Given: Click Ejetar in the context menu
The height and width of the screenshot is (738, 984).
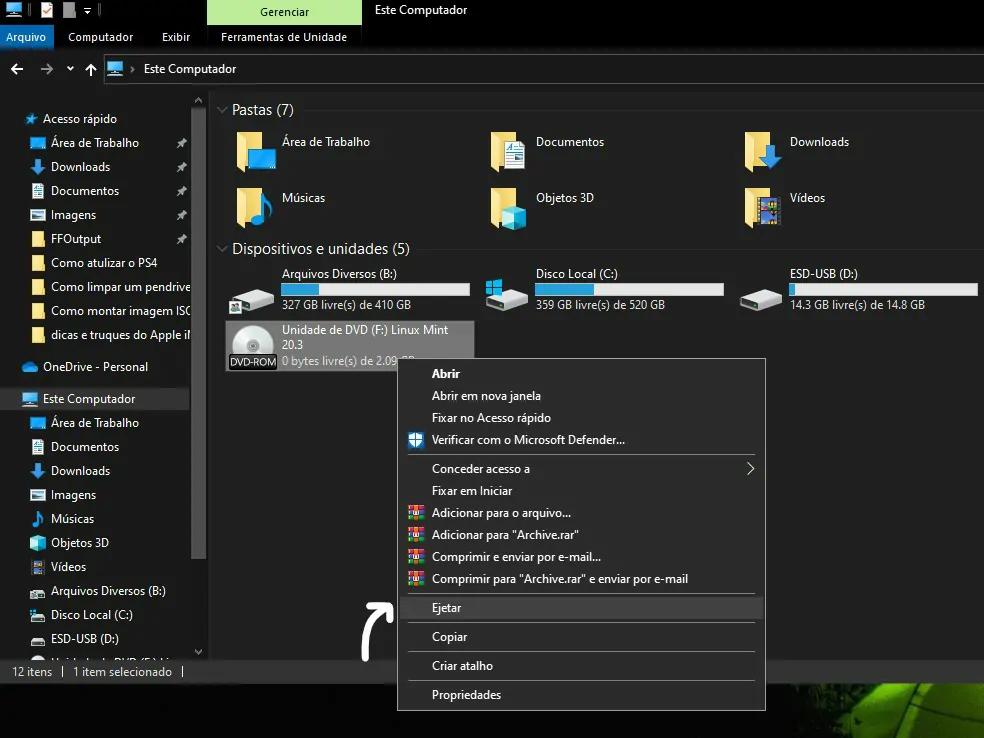Looking at the screenshot, I should click(581, 608).
